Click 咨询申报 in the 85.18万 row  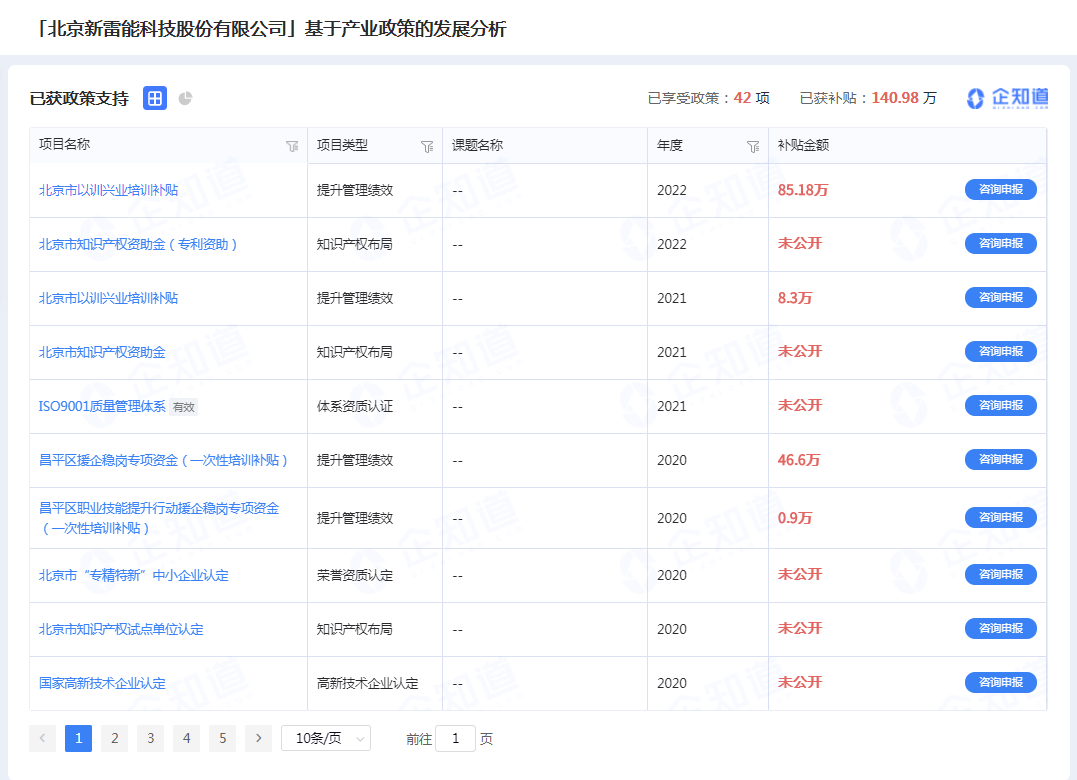pos(1001,190)
